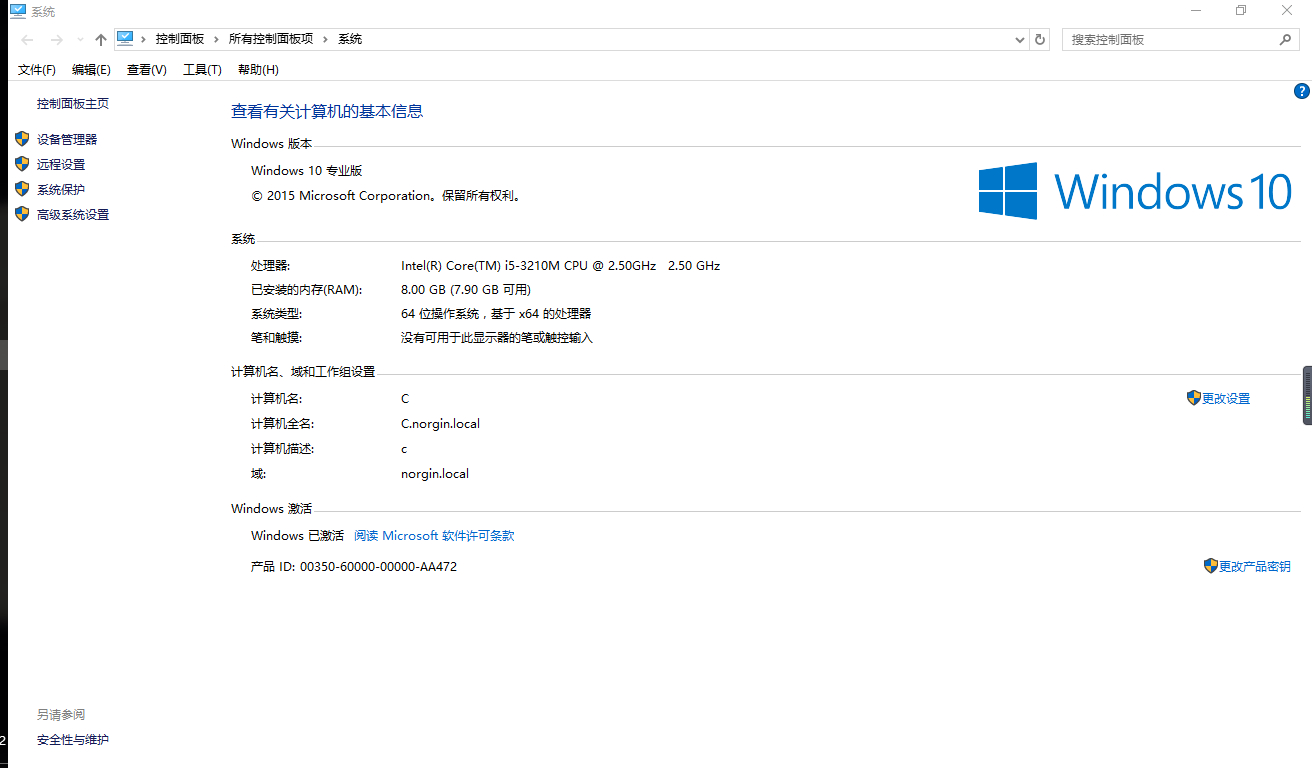Open the 查看(V) menu

(x=146, y=69)
